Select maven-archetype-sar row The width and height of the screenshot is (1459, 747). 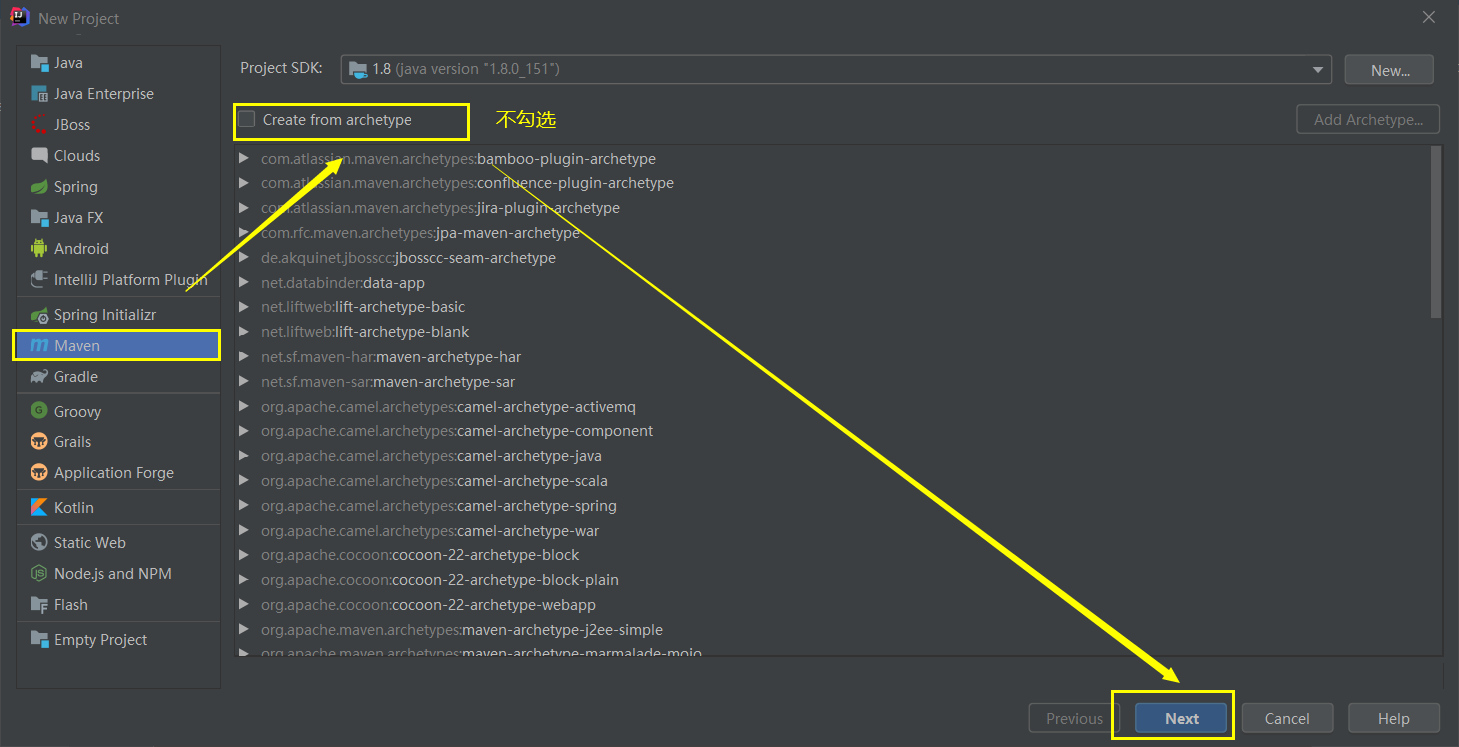pos(831,381)
